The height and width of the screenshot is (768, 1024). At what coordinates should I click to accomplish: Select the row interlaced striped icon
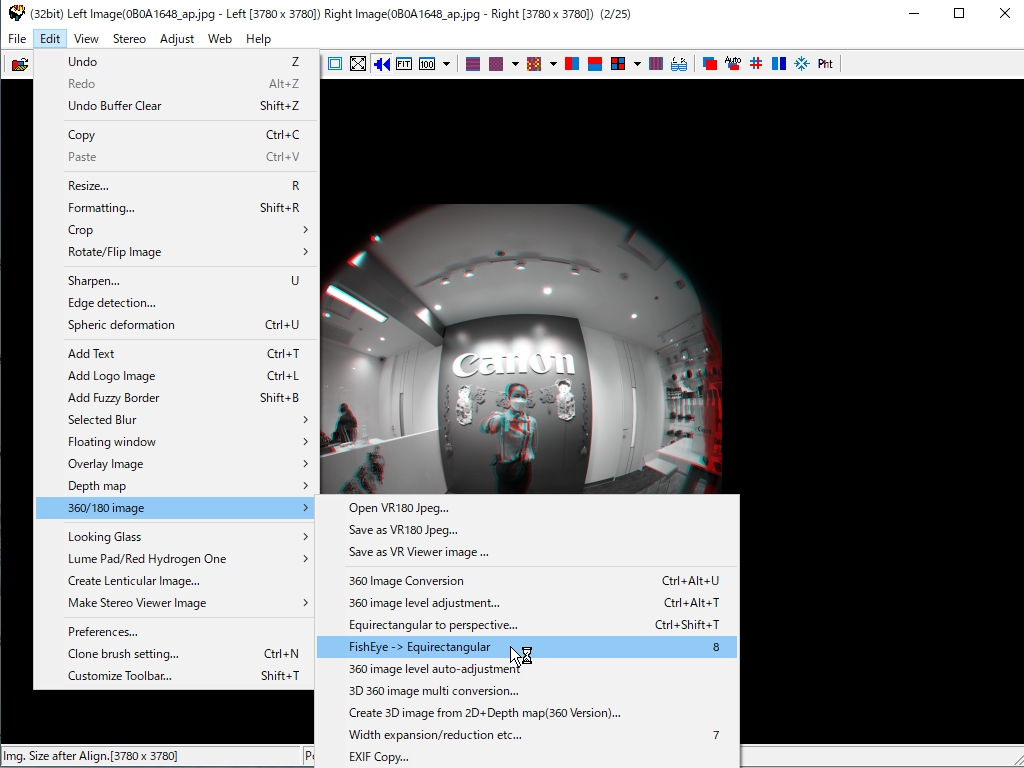click(473, 64)
